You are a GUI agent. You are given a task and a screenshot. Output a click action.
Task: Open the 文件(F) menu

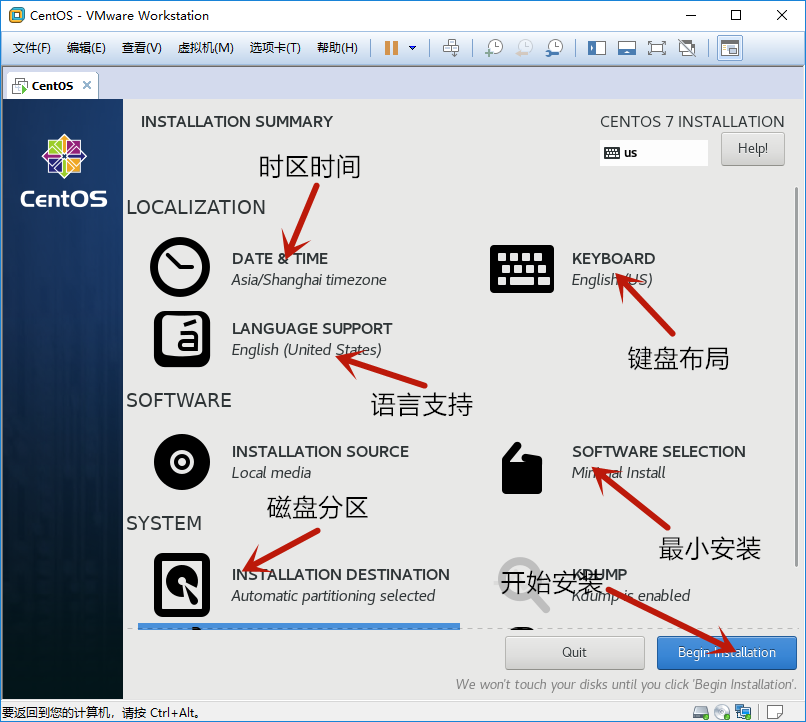tap(32, 48)
